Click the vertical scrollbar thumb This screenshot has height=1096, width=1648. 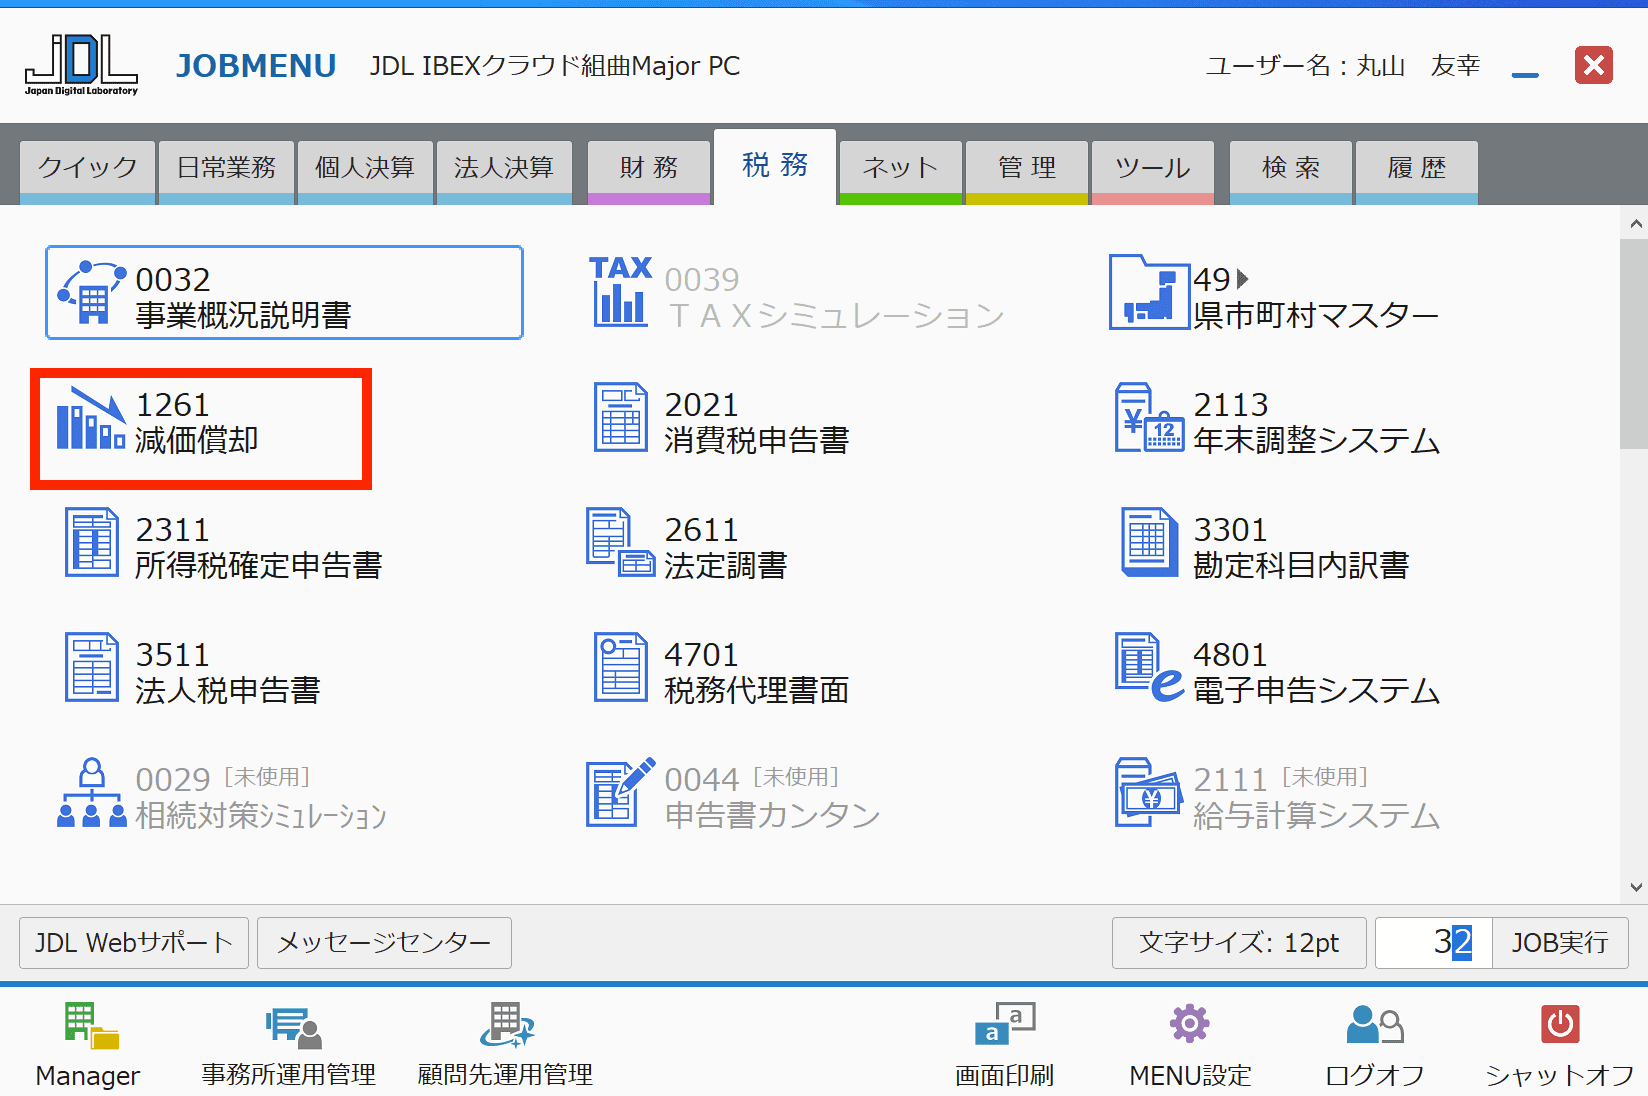(x=1634, y=343)
